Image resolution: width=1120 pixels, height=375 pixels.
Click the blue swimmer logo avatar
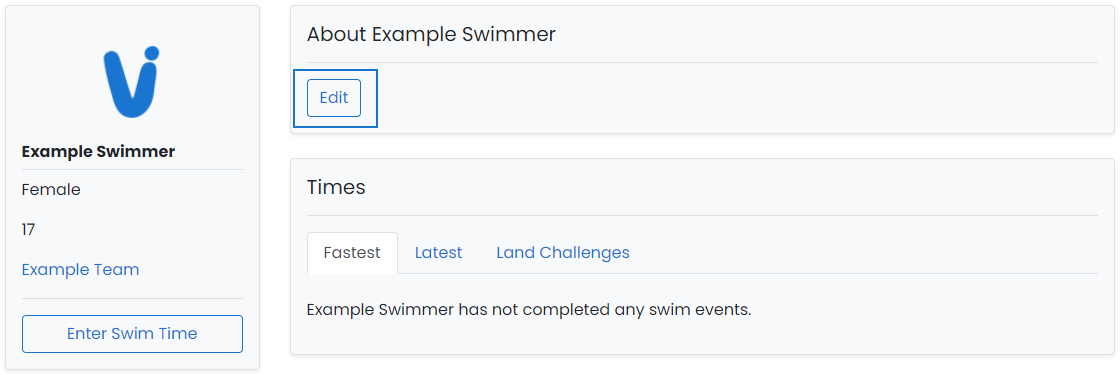[131, 82]
